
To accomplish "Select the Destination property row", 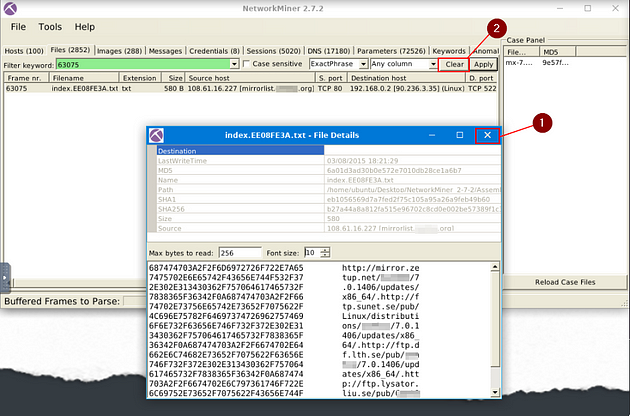I will [x=328, y=151].
